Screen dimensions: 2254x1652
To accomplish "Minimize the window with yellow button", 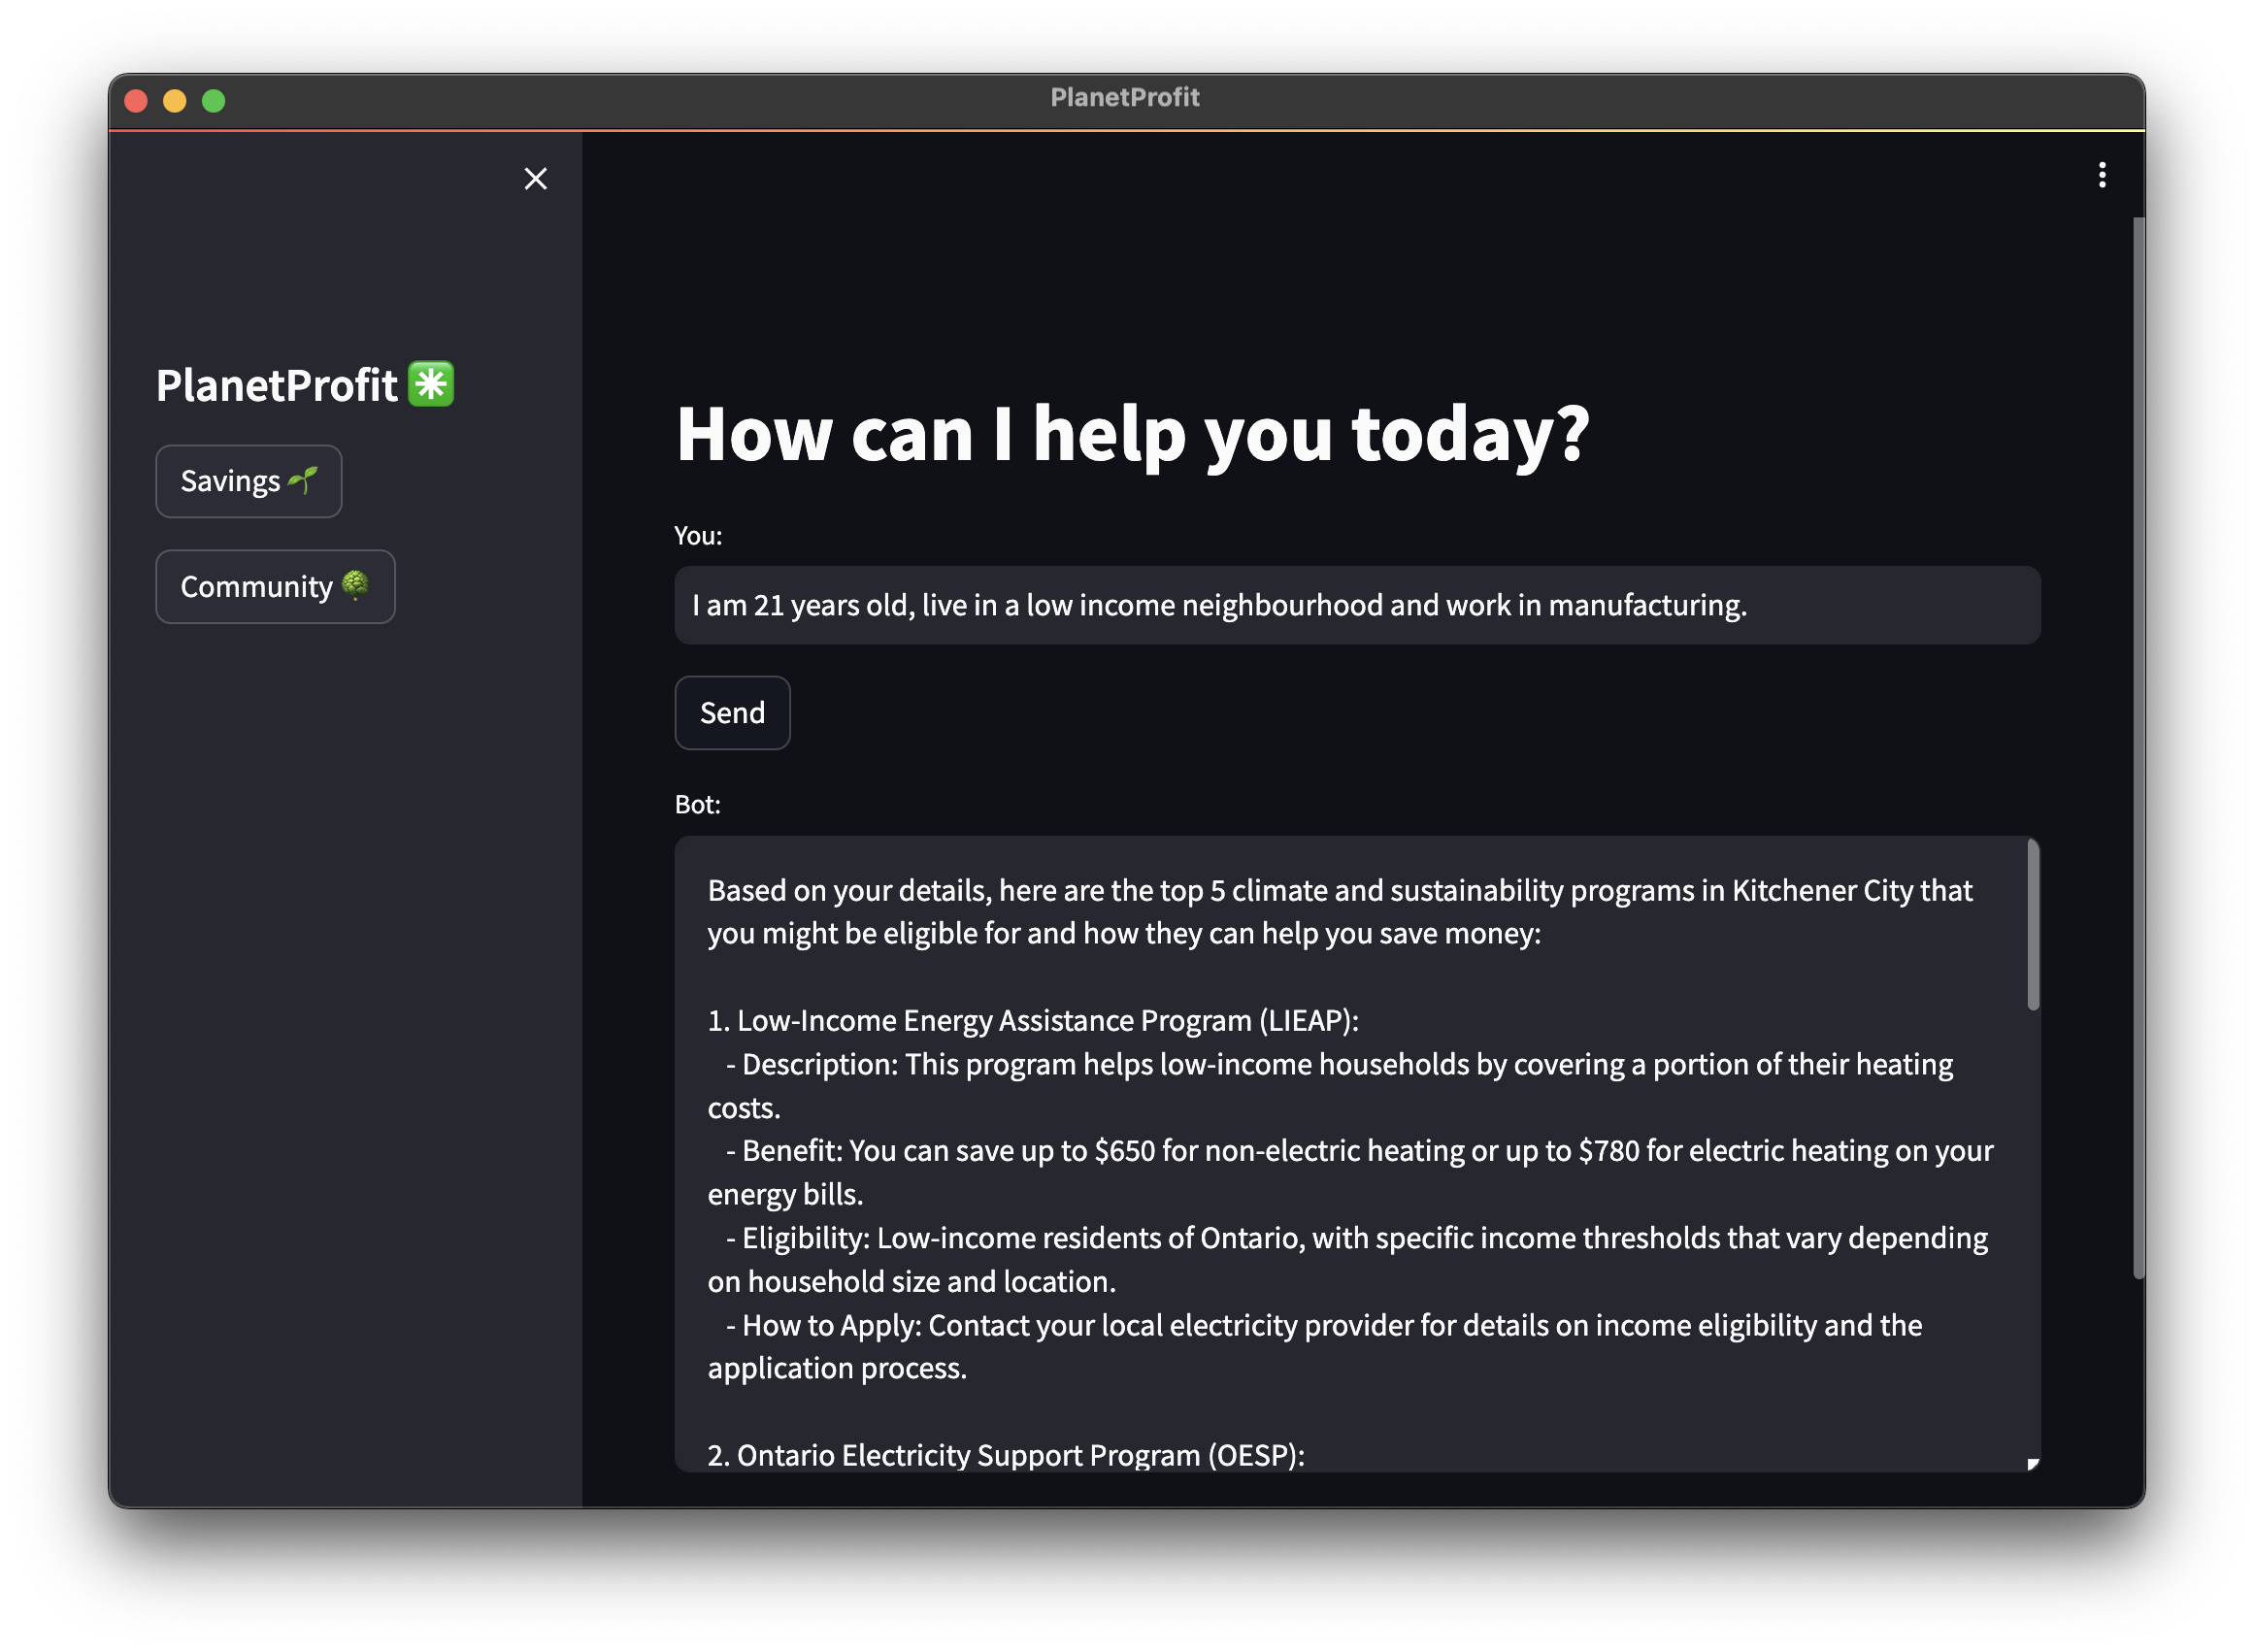I will 175,101.
